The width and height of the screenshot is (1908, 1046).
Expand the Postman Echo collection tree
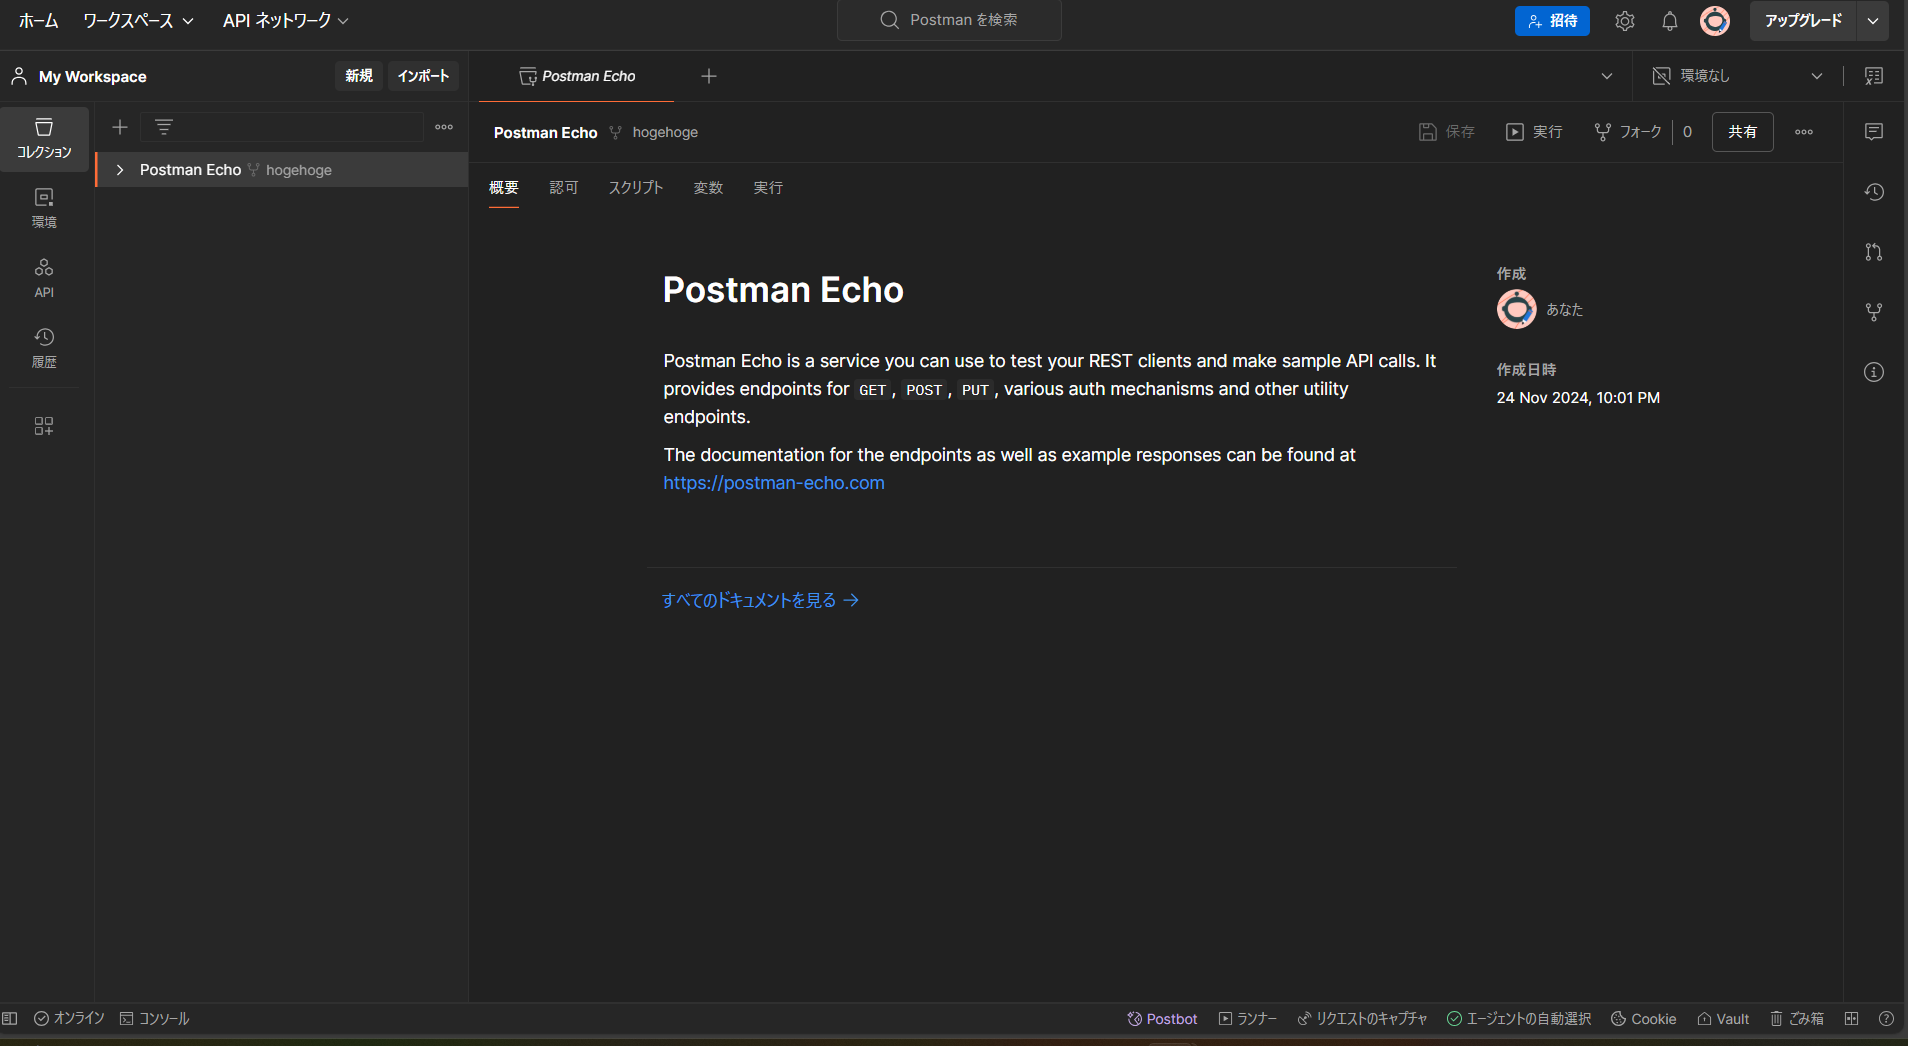(x=120, y=170)
